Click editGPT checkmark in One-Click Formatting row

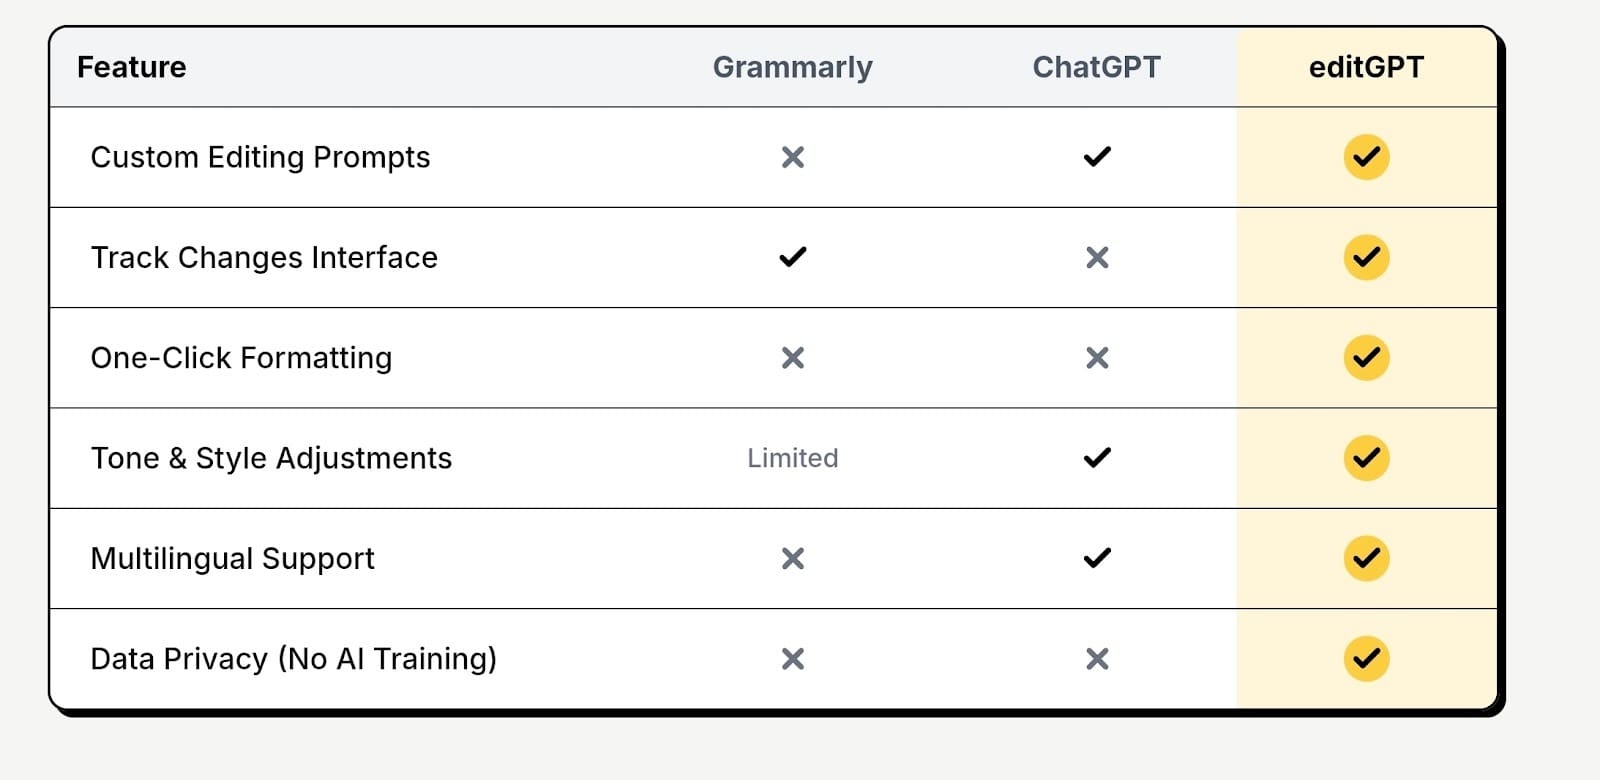1366,357
